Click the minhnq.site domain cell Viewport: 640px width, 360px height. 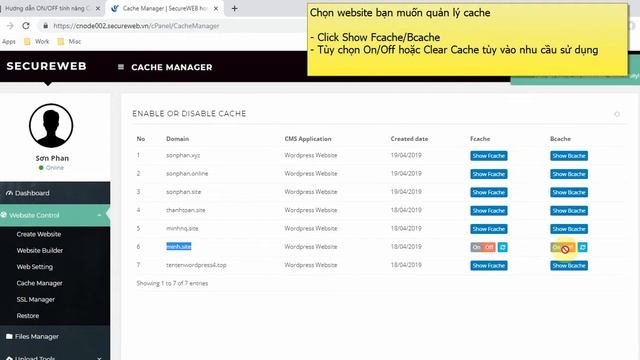click(182, 229)
